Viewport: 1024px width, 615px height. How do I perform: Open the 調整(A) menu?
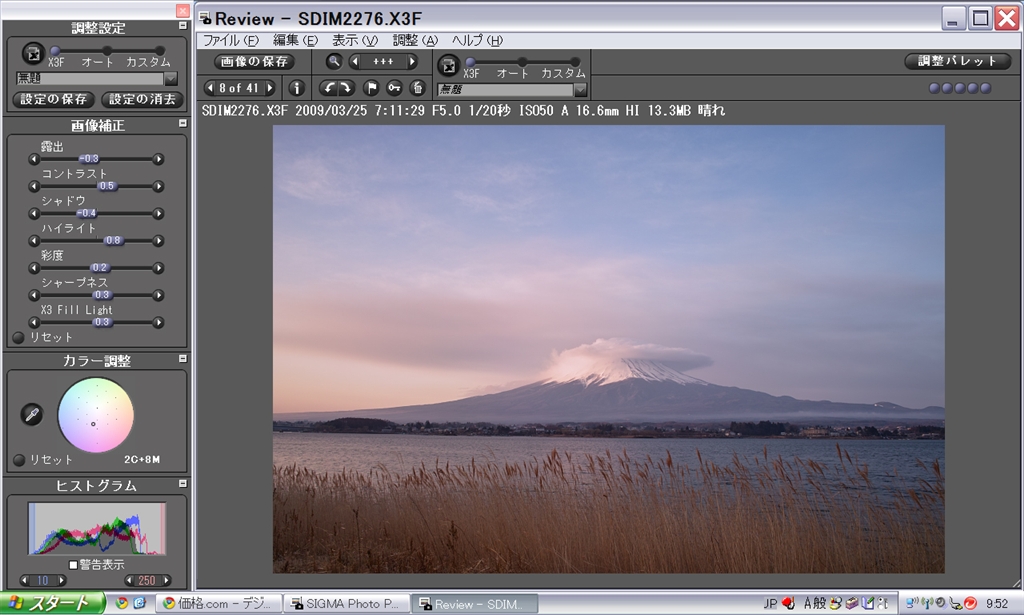[x=415, y=40]
